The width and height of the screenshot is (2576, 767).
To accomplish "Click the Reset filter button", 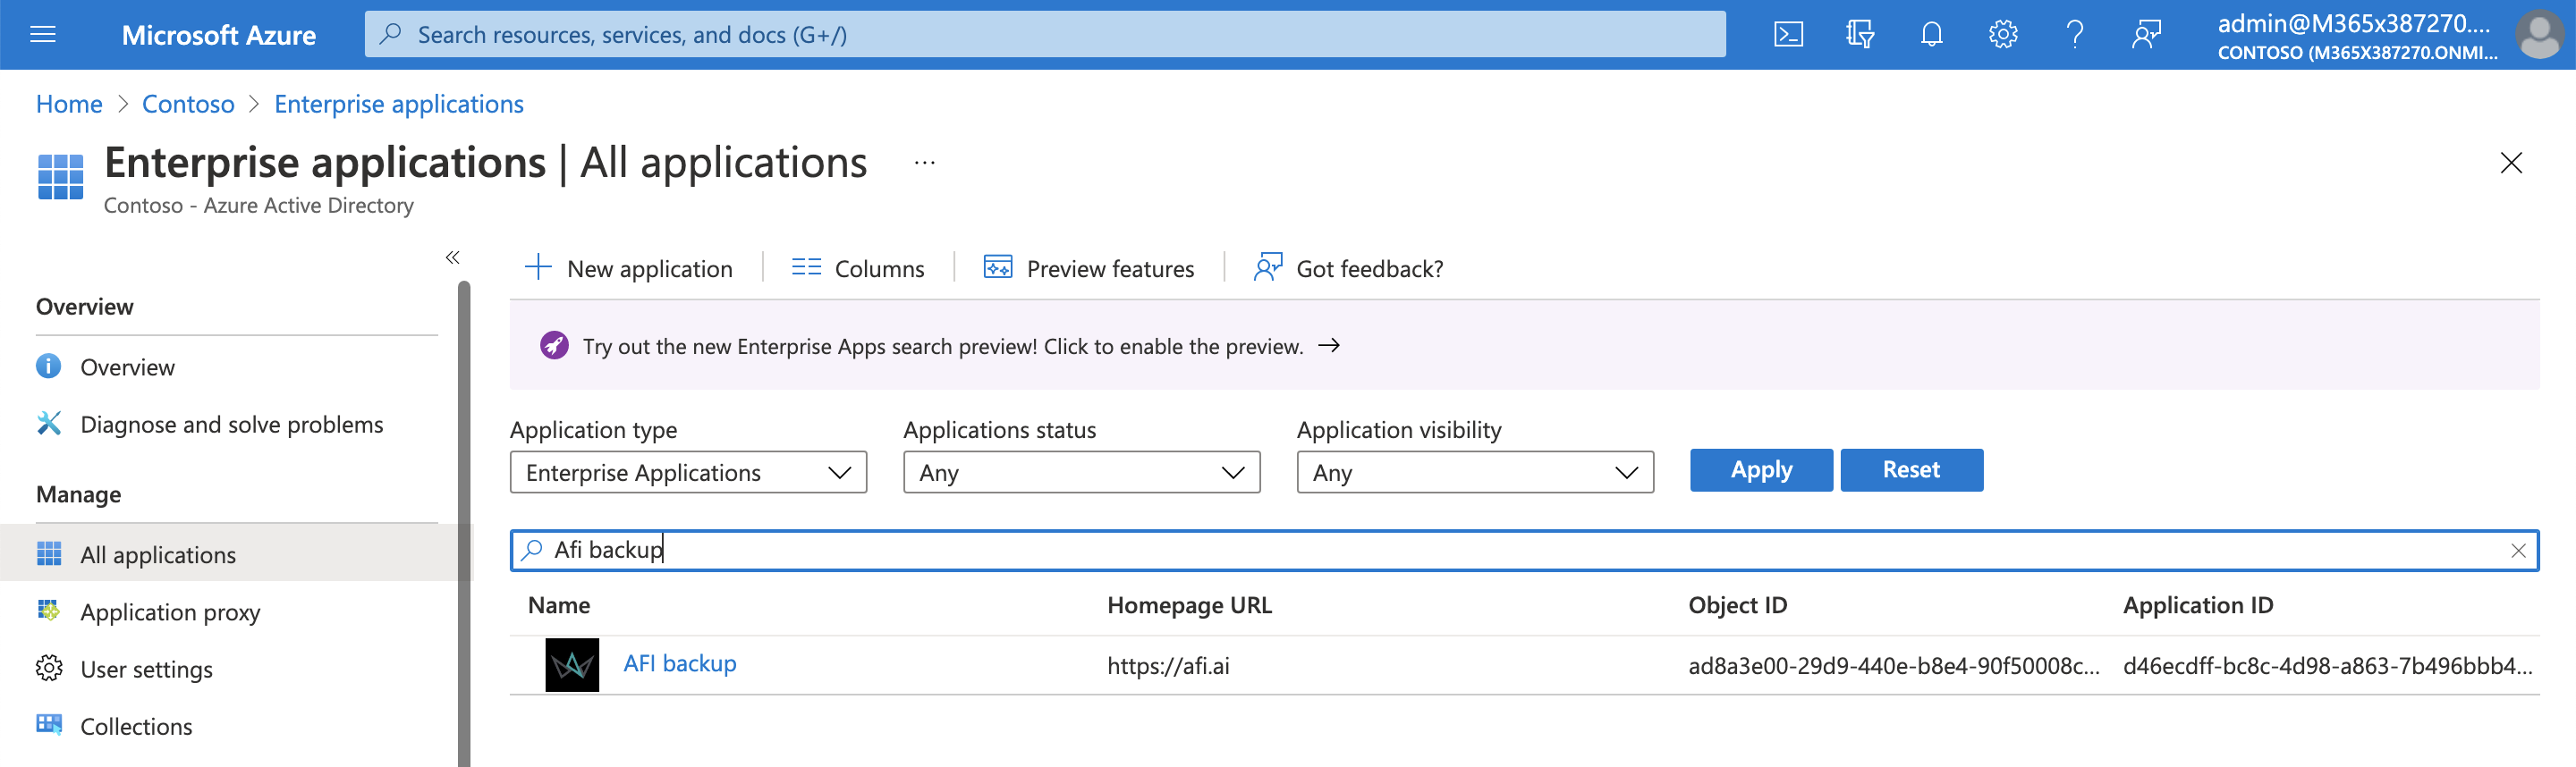I will (x=1911, y=470).
